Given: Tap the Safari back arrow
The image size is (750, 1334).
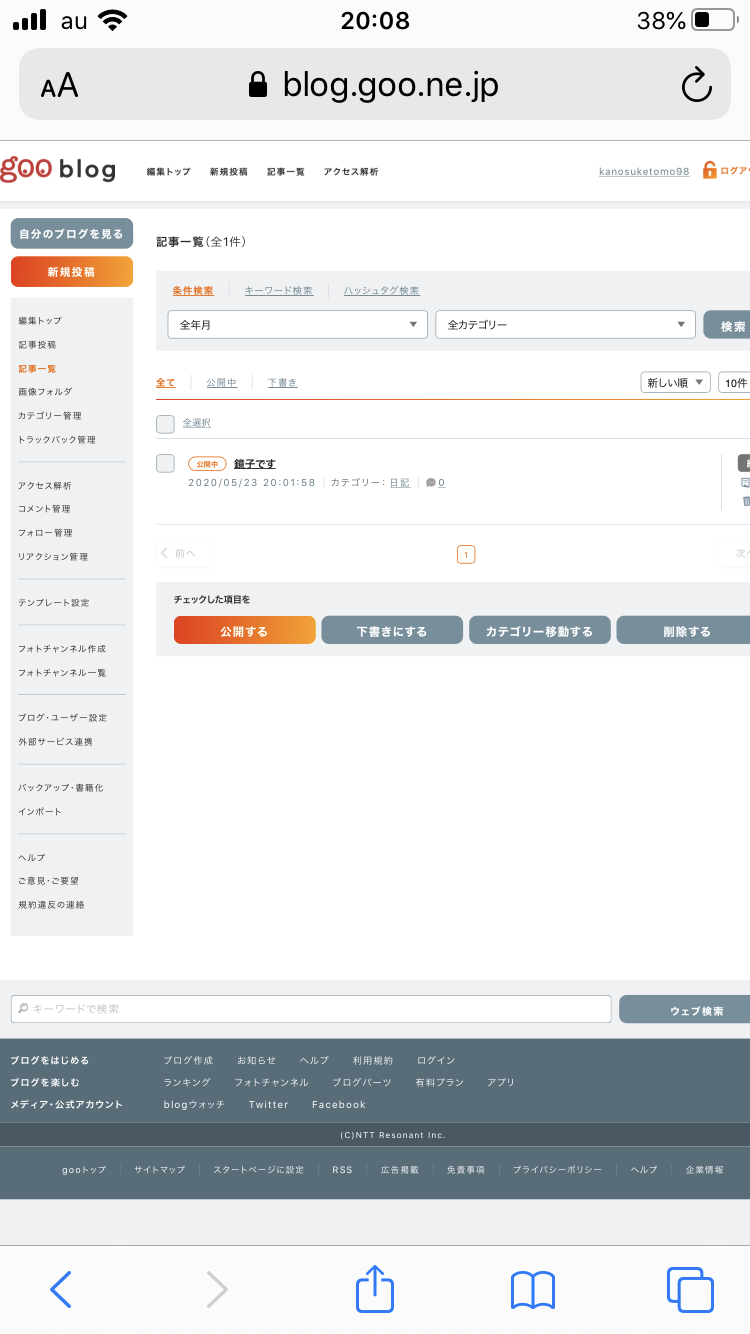Looking at the screenshot, I should pyautogui.click(x=61, y=1289).
